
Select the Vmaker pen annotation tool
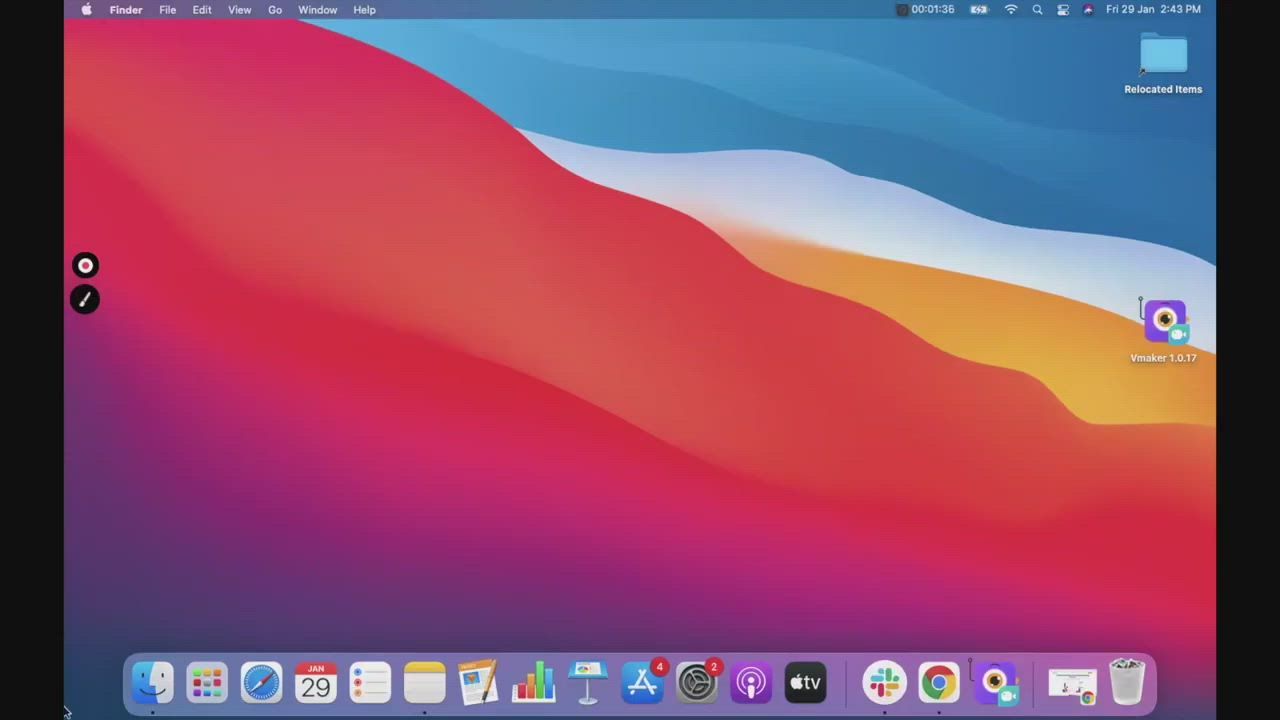(85, 299)
